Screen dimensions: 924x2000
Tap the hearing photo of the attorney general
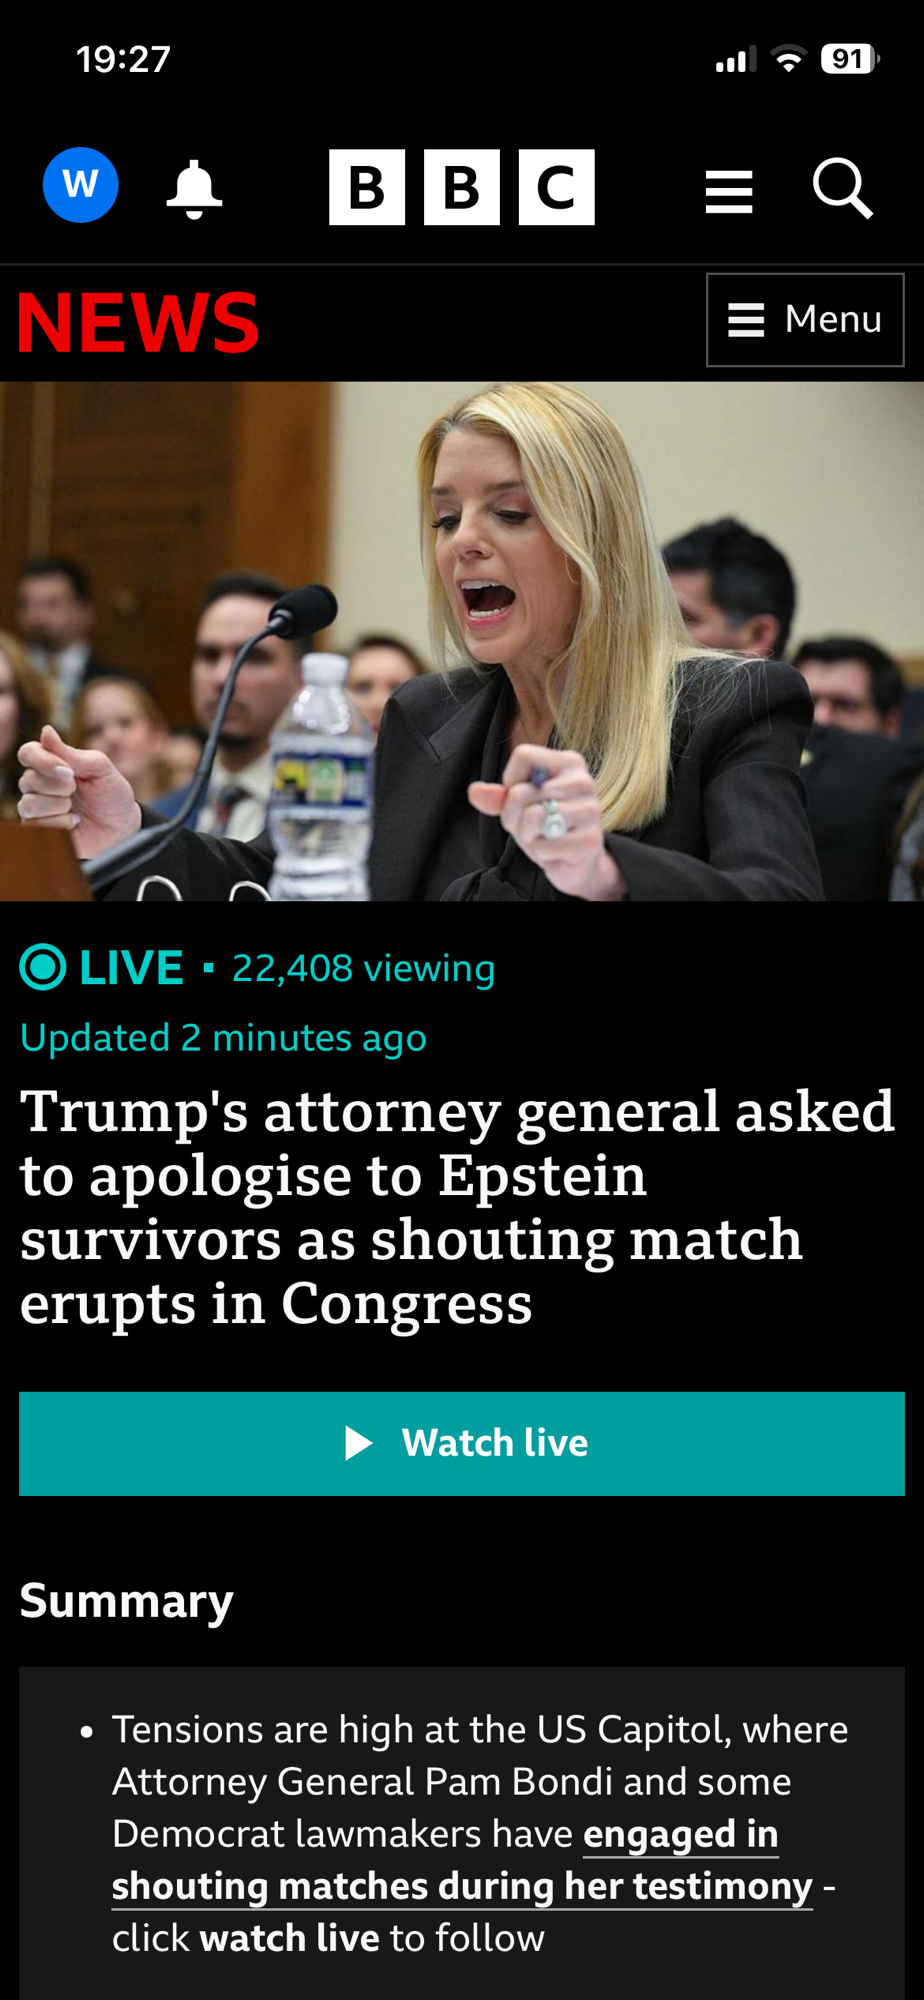coord(462,641)
